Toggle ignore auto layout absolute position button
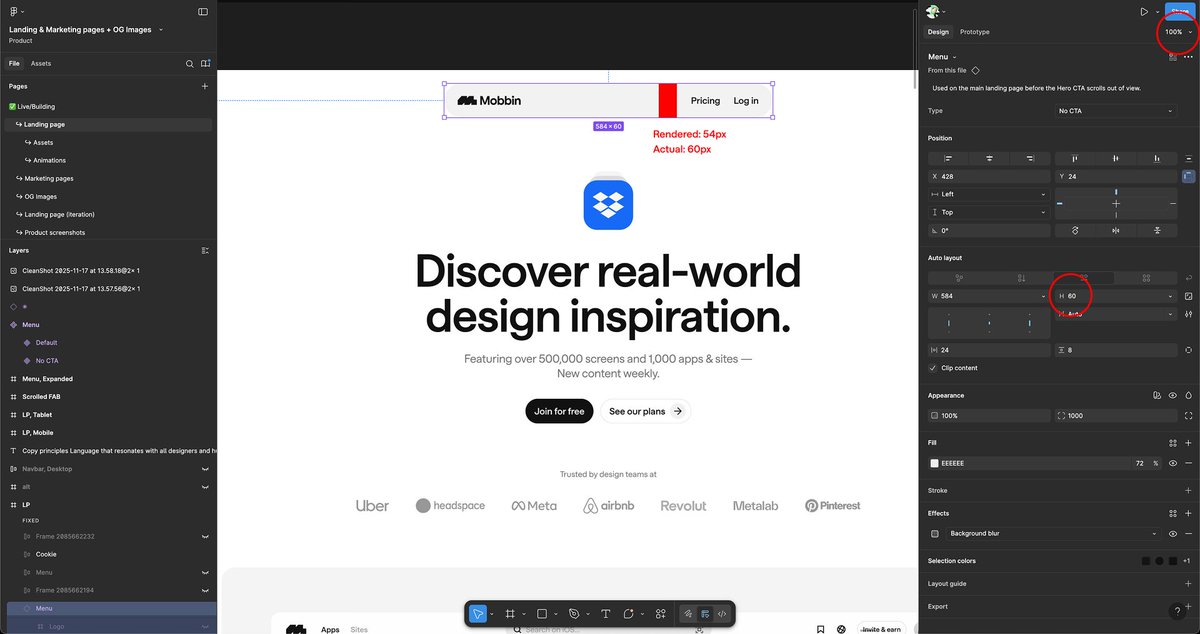This screenshot has width=1200, height=634. (x=1188, y=176)
